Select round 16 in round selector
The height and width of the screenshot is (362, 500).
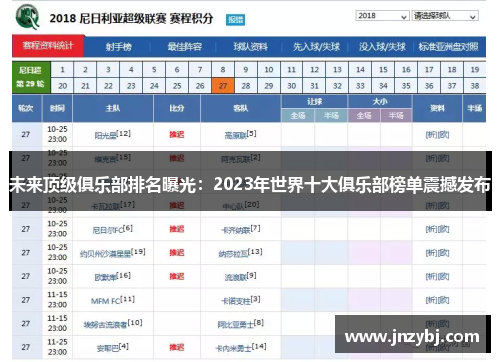coord(406,70)
